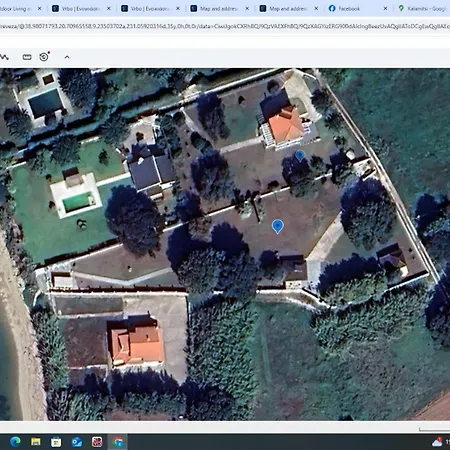Screen dimensions: 450x450
Task: Click the lower blue placemark pin
Action: coord(278,227)
